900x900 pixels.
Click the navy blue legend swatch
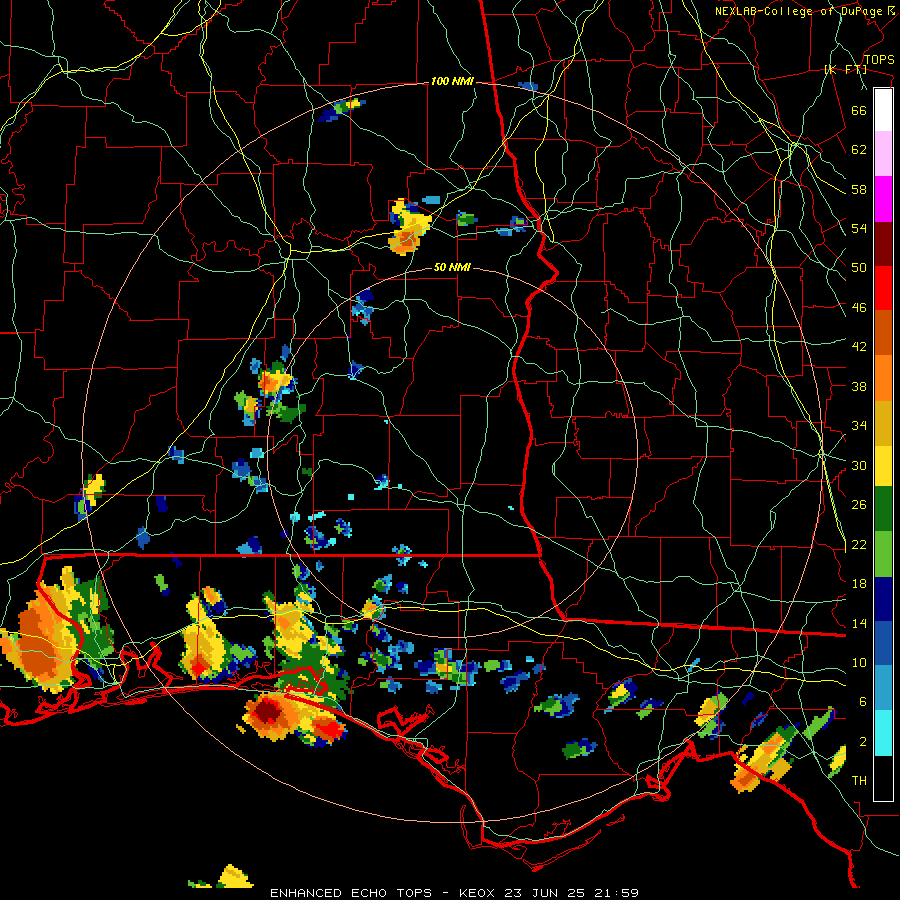(x=883, y=599)
